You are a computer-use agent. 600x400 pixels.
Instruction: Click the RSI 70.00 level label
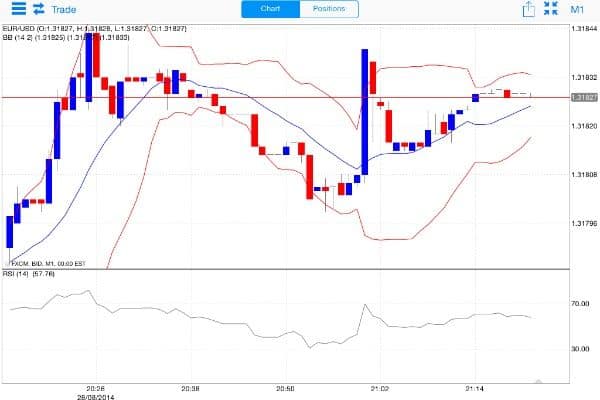(x=580, y=304)
